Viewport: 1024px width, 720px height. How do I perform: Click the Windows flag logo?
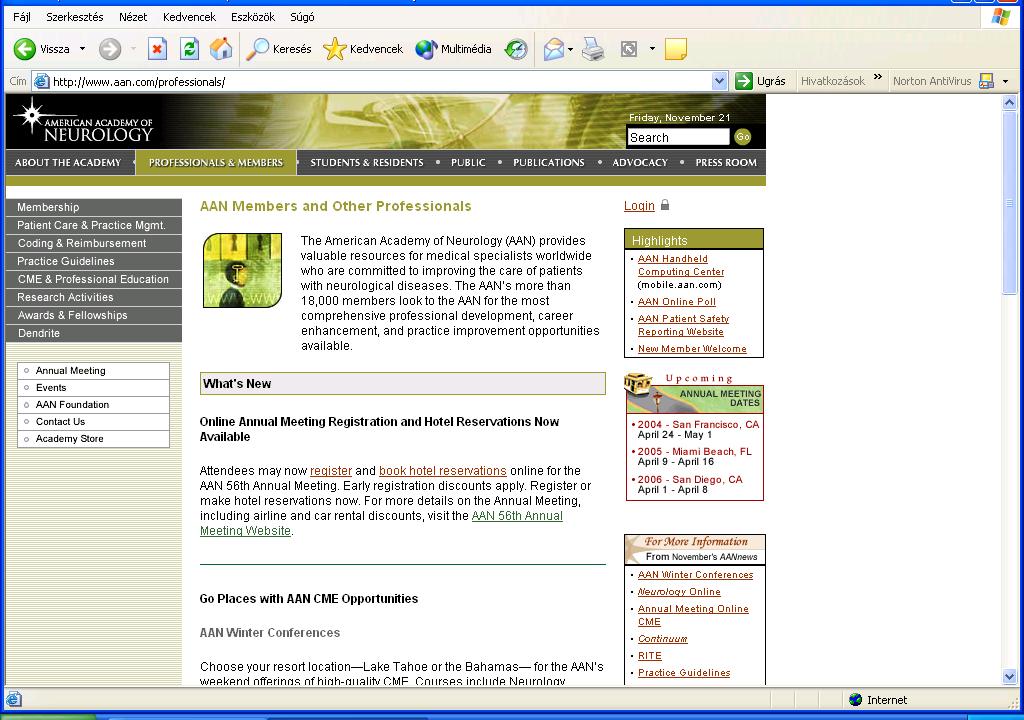coord(1000,17)
